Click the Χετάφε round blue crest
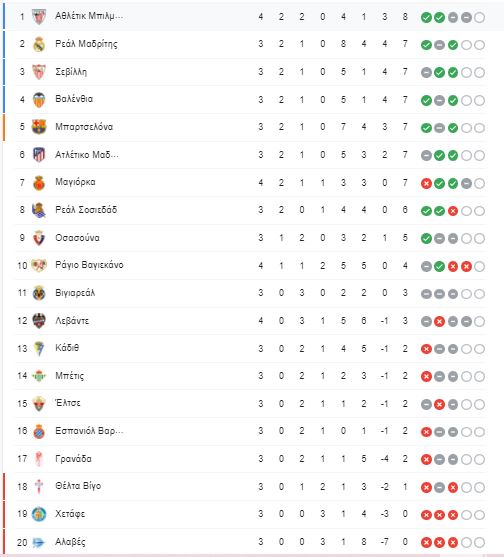This screenshot has width=504, height=557. point(39,514)
